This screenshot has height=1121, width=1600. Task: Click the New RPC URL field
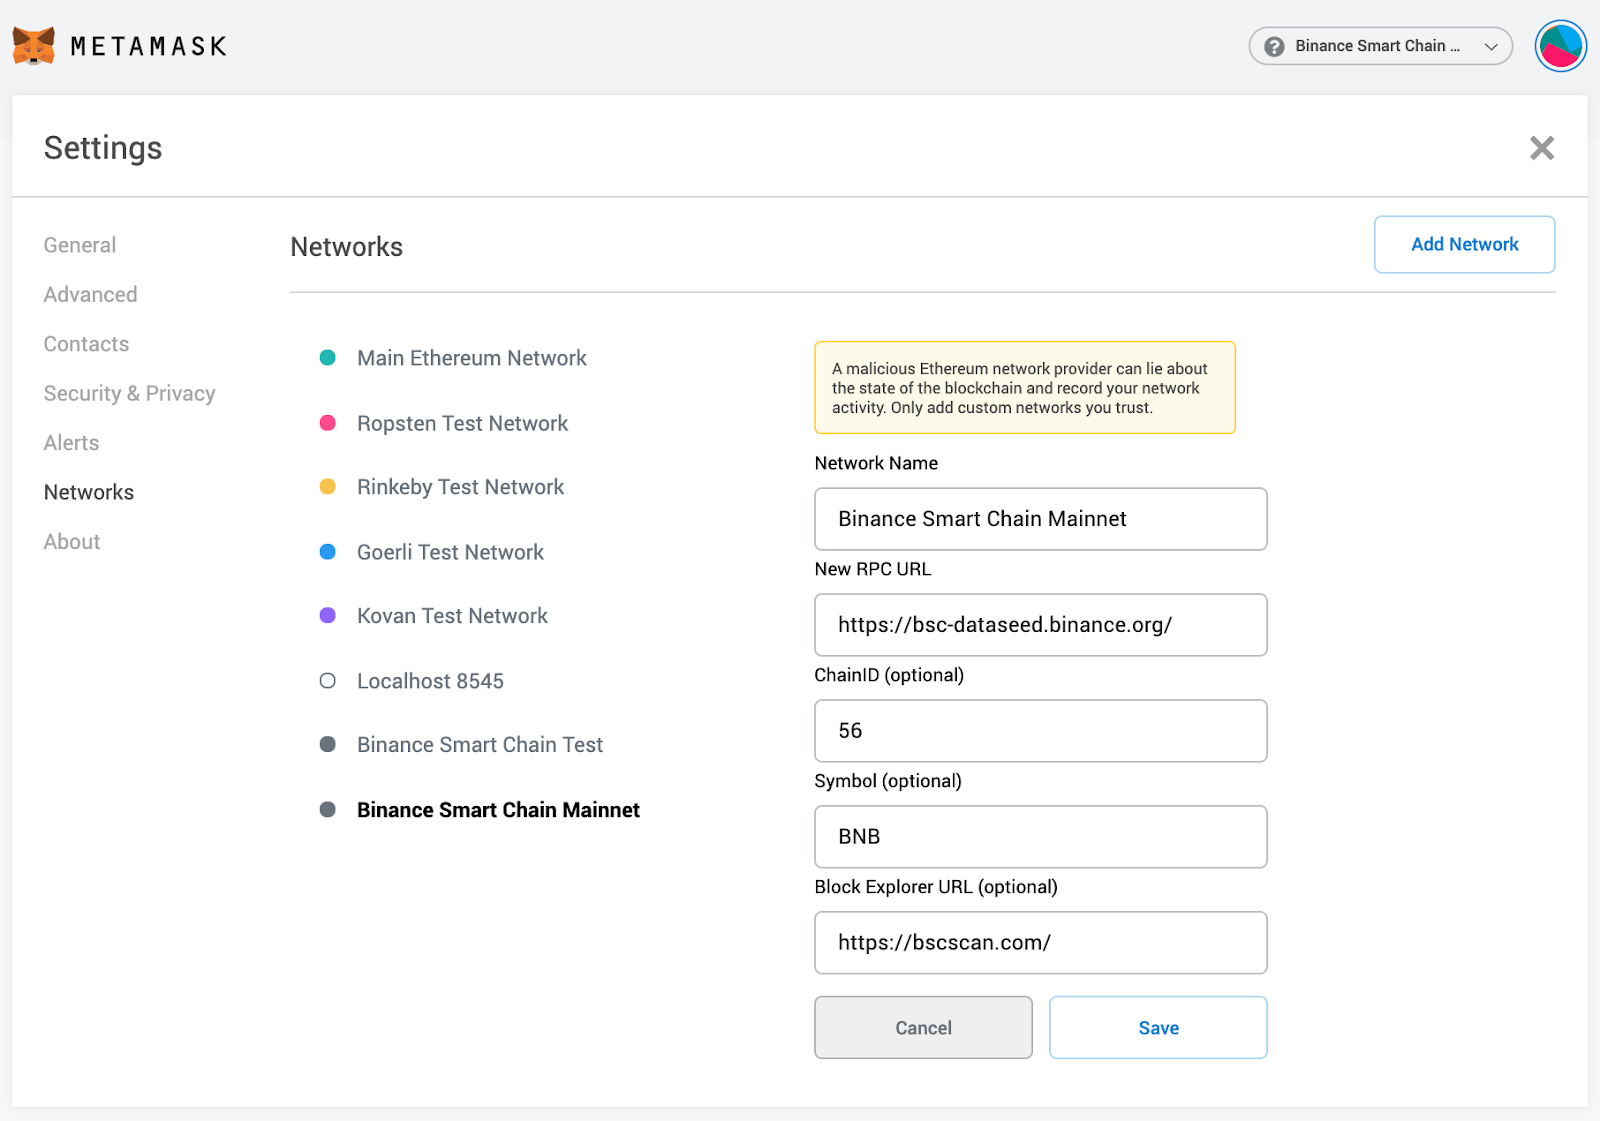[1040, 625]
